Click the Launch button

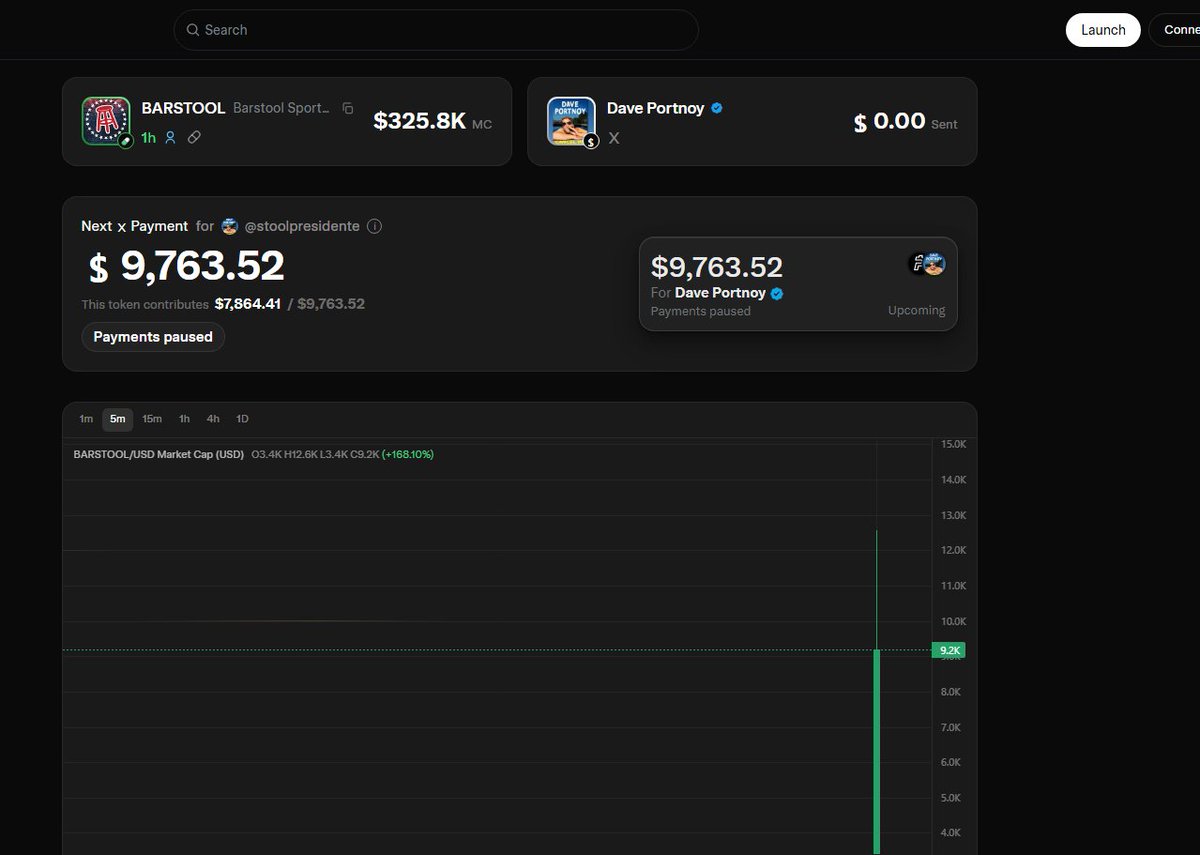click(x=1103, y=30)
